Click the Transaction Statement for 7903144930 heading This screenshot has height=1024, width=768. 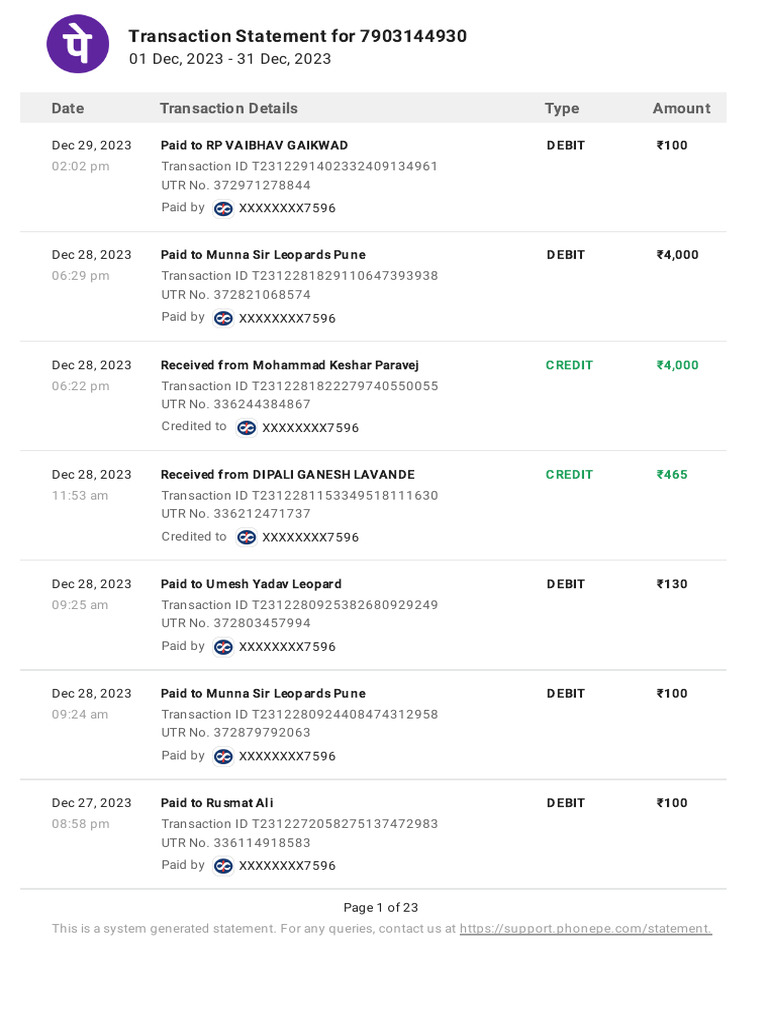pyautogui.click(x=297, y=37)
